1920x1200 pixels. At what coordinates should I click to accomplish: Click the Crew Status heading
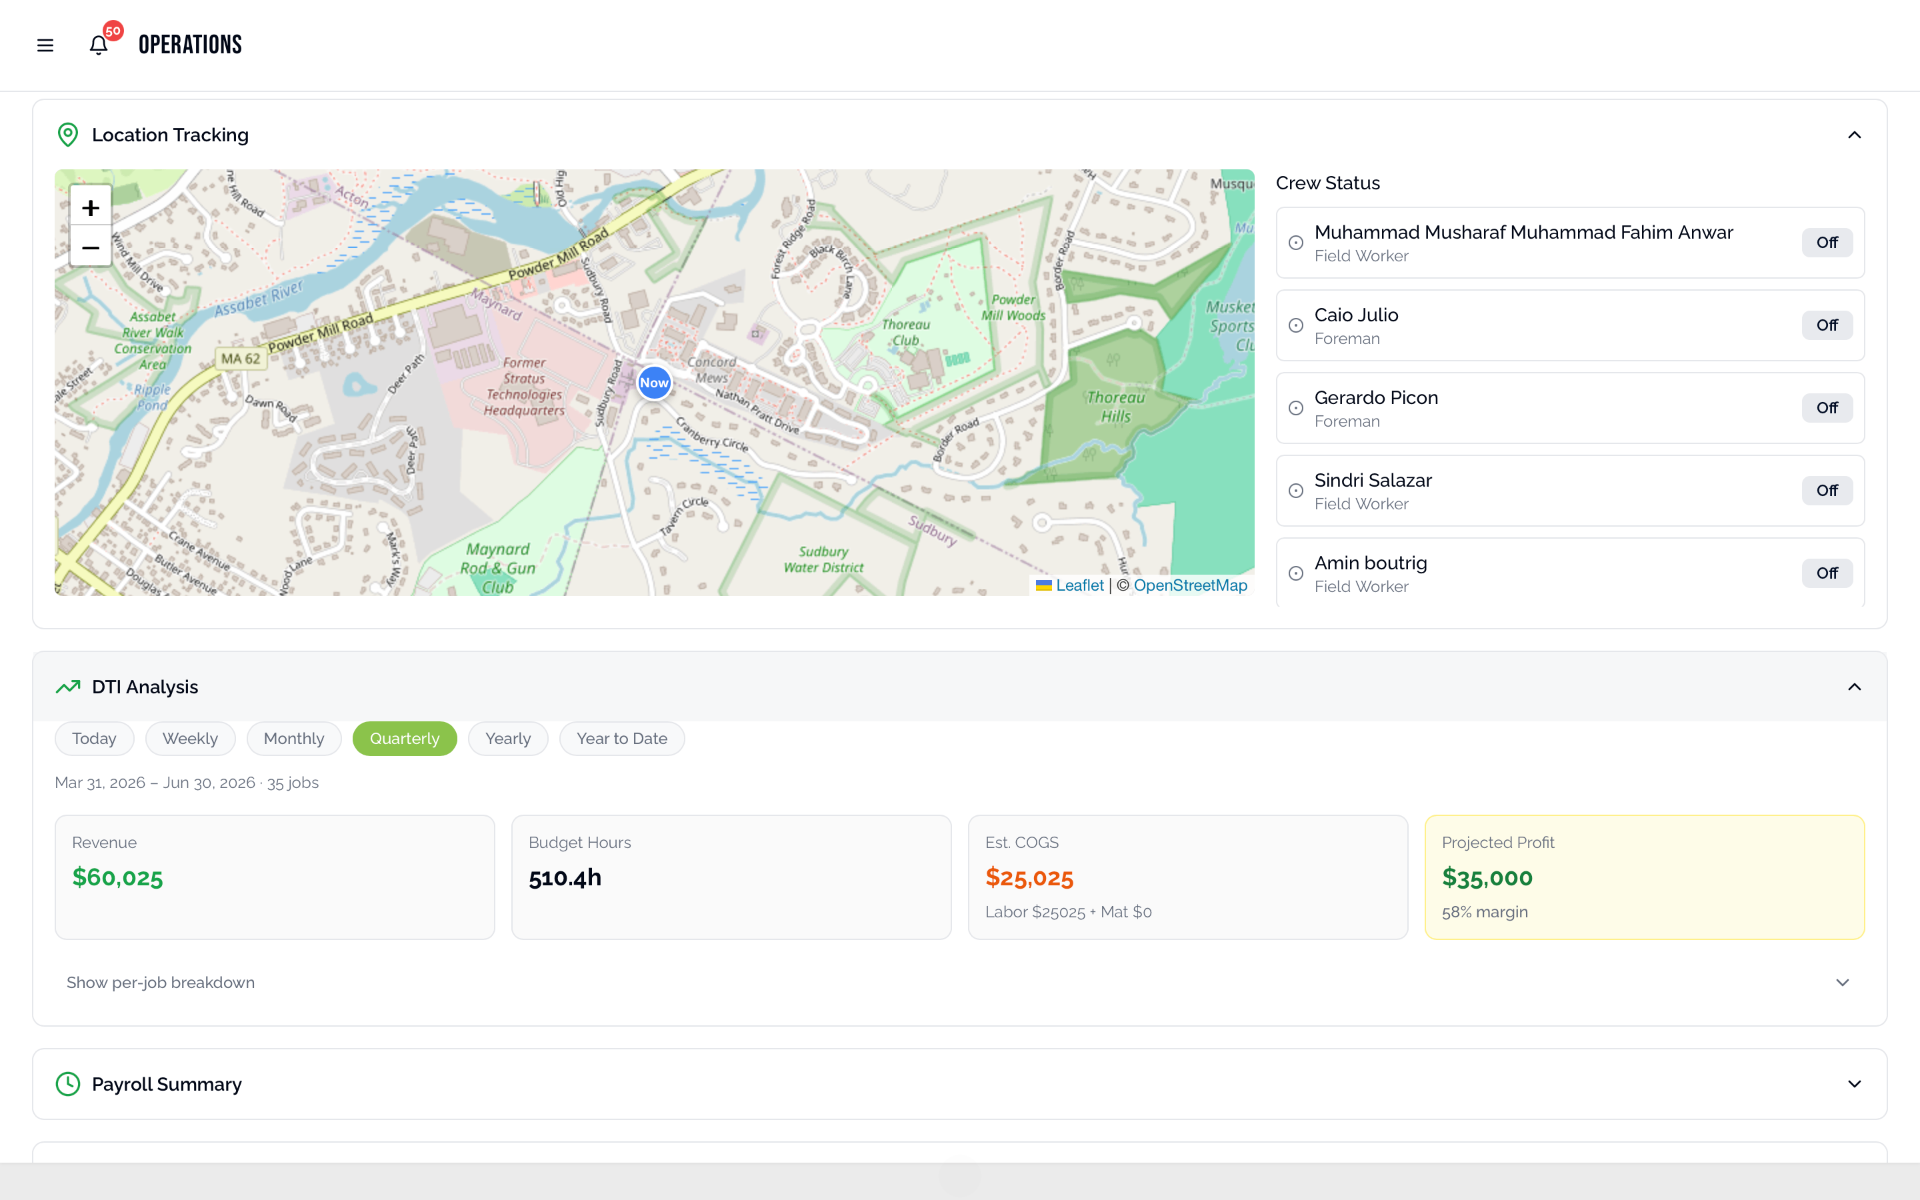pos(1328,183)
